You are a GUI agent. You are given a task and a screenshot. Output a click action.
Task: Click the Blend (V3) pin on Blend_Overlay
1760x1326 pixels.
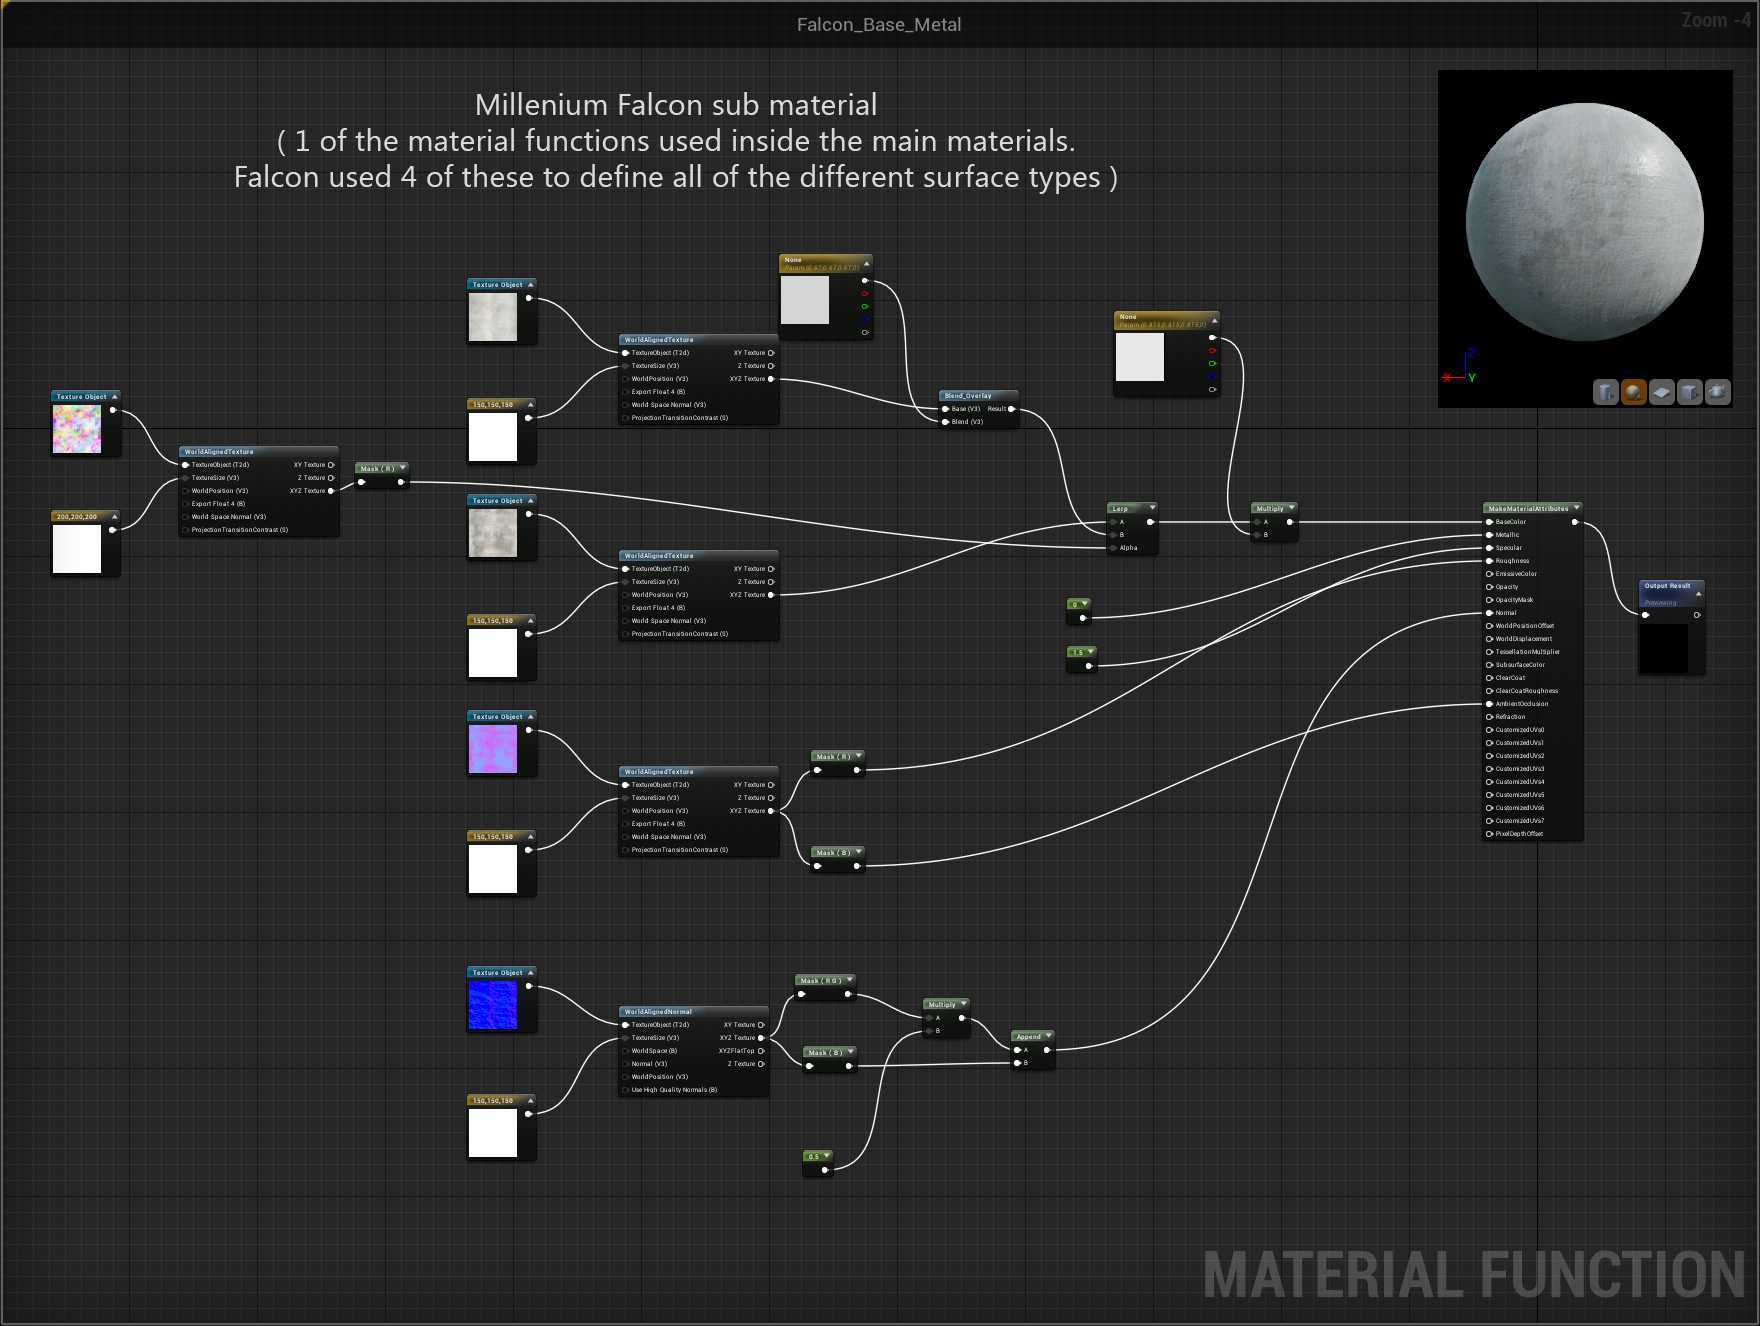tap(945, 422)
